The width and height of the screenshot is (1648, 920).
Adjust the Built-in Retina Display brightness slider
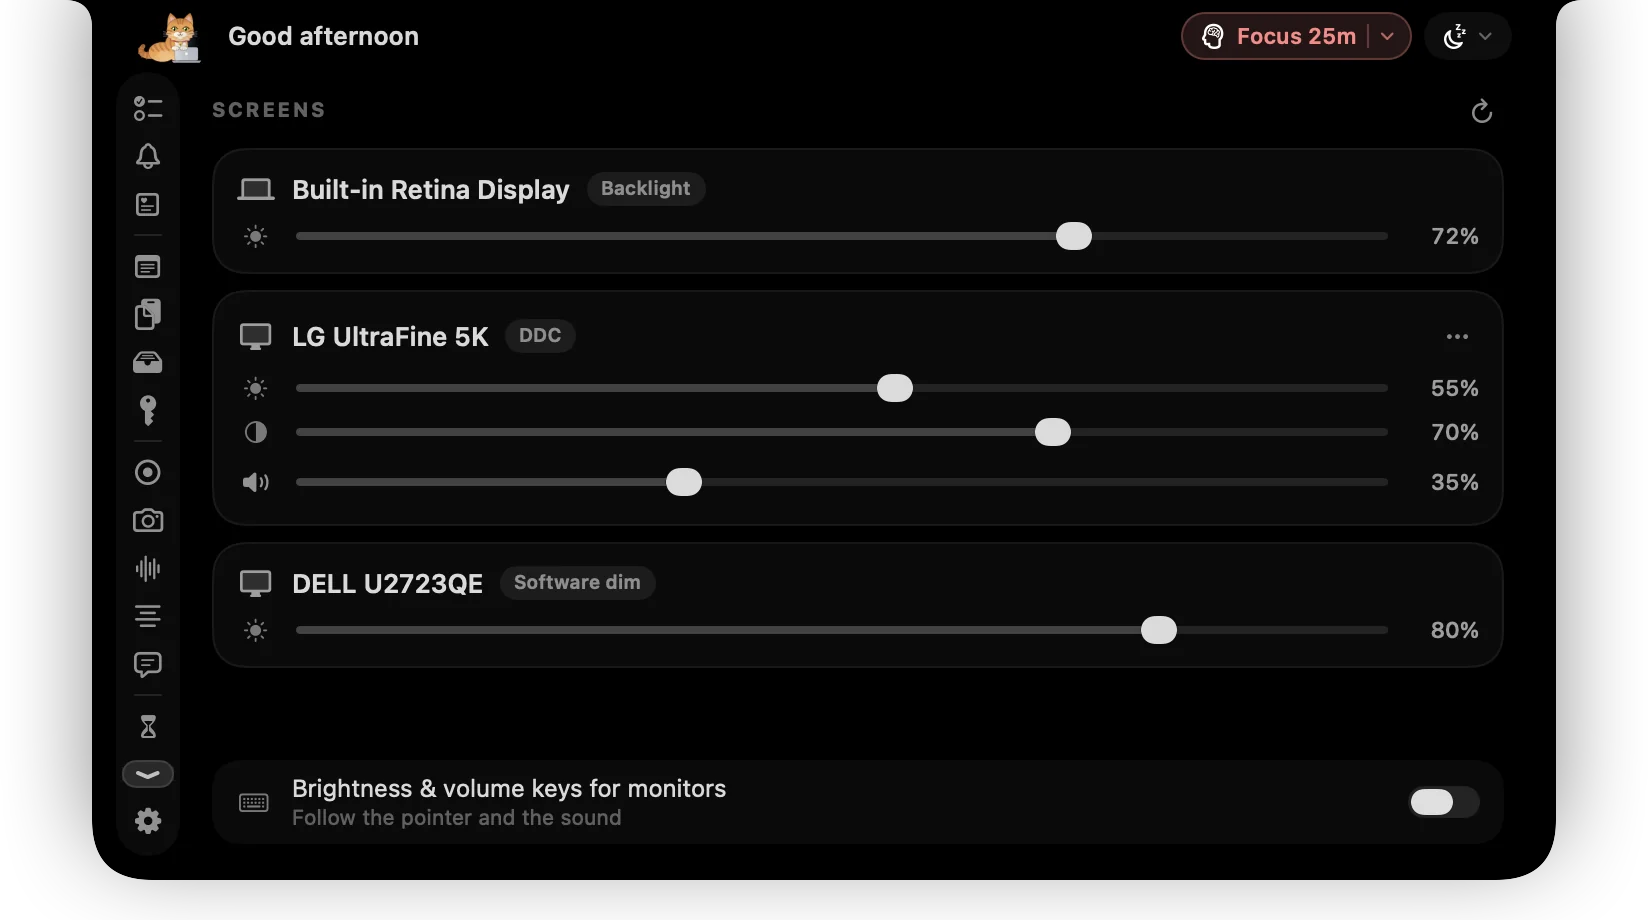click(x=842, y=237)
